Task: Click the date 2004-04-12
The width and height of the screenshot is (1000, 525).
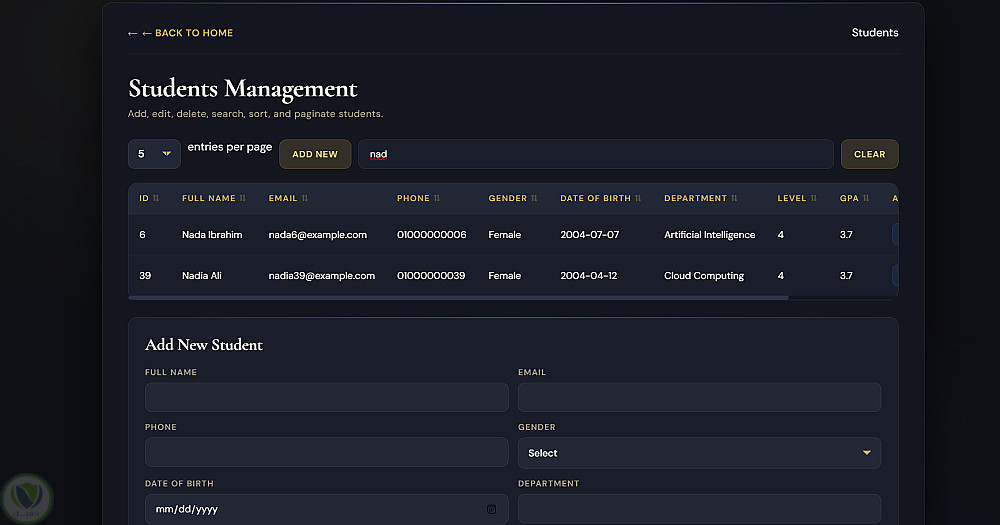Action: point(589,276)
